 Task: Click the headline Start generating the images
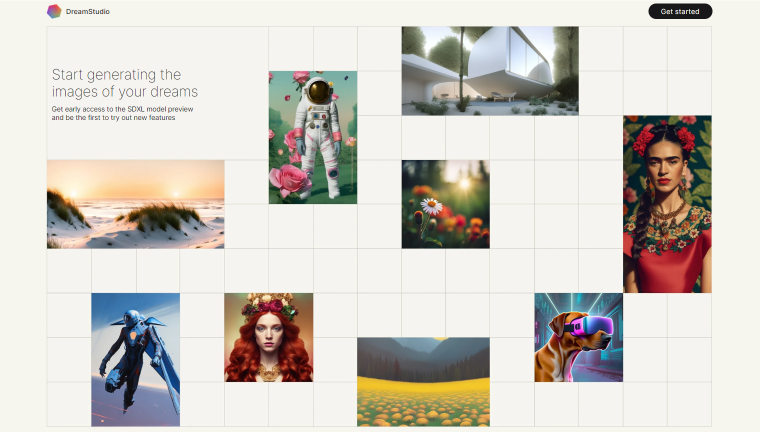[x=125, y=83]
